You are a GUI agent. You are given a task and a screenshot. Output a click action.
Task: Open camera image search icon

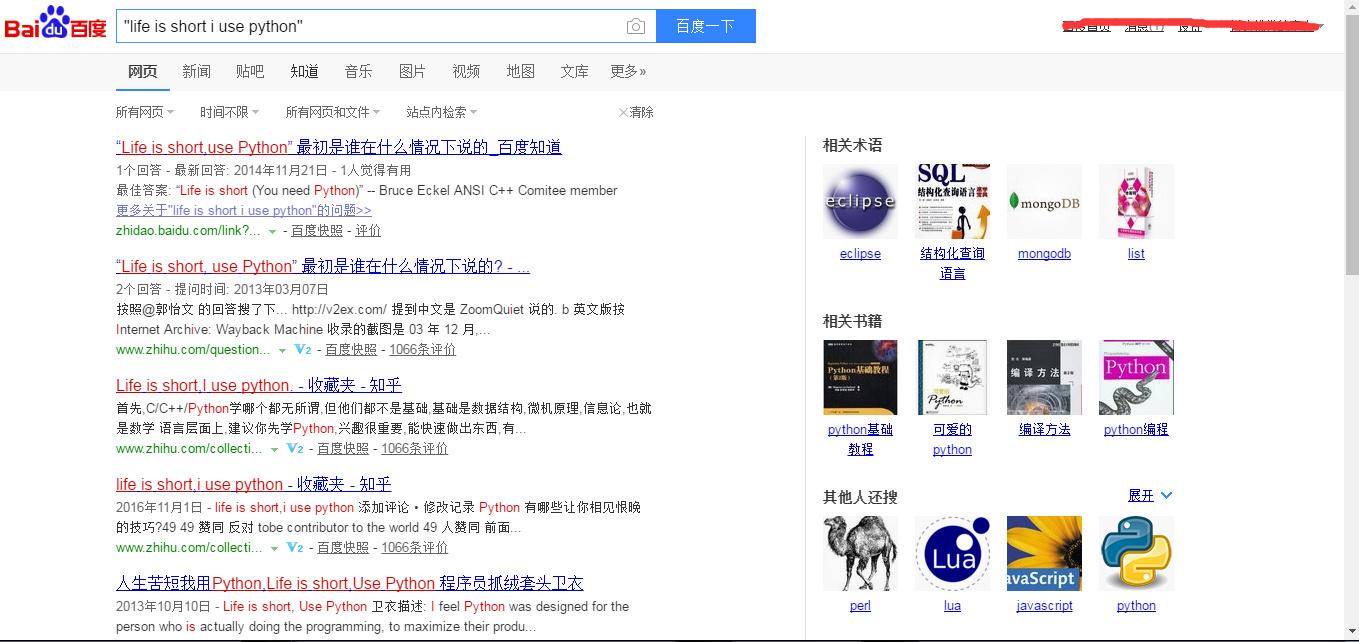636,27
